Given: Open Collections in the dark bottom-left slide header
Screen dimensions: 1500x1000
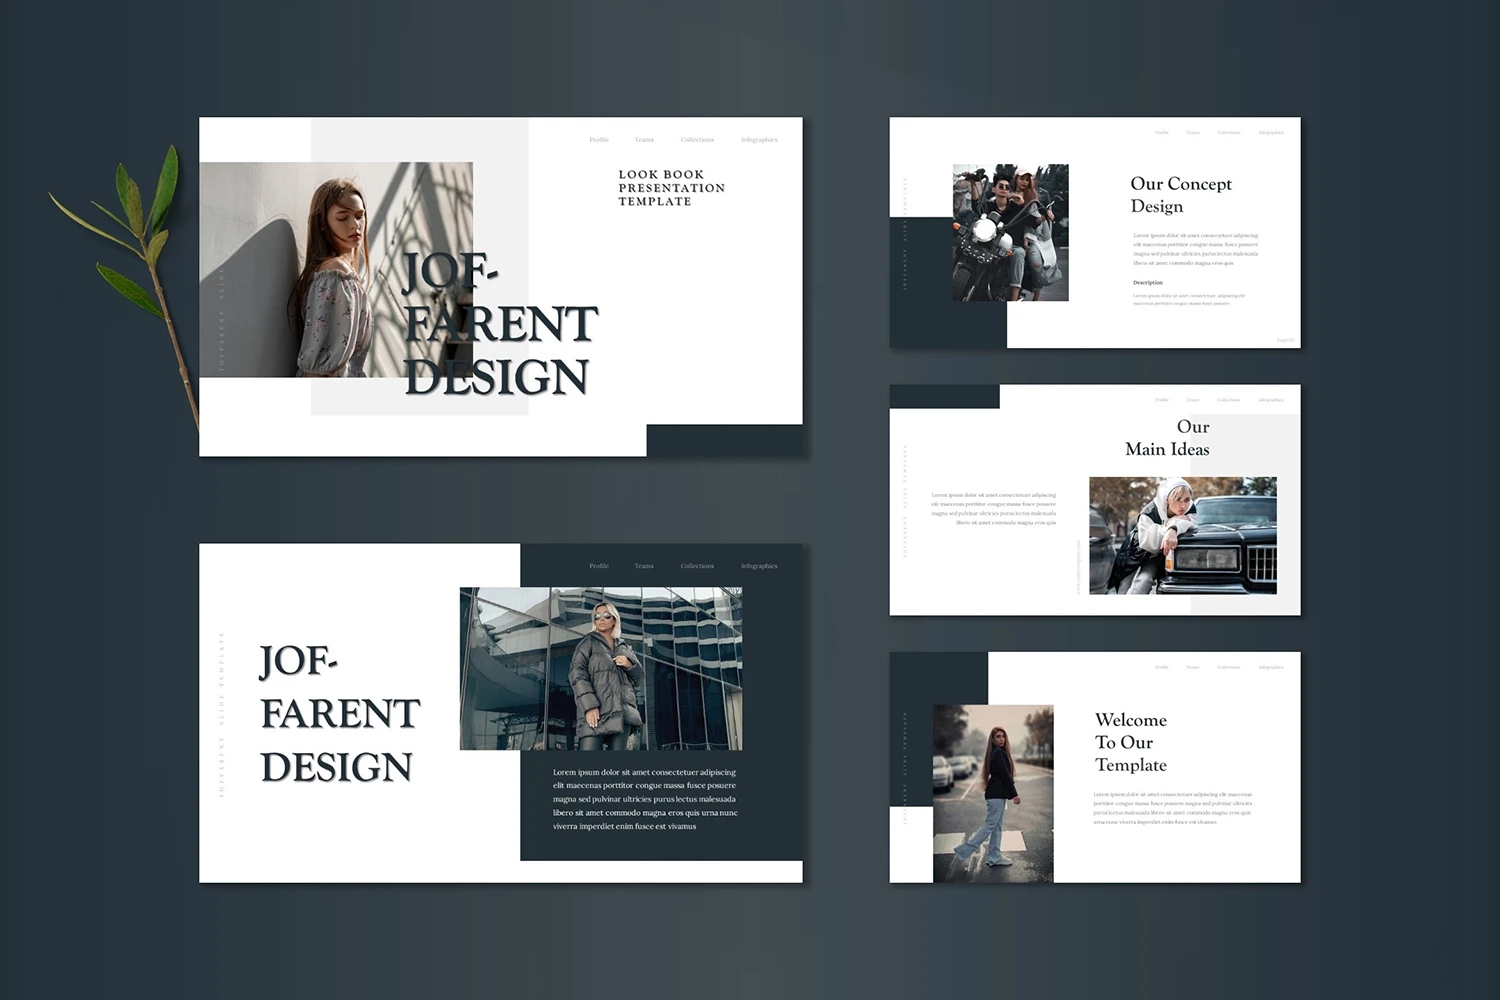Looking at the screenshot, I should coord(697,566).
